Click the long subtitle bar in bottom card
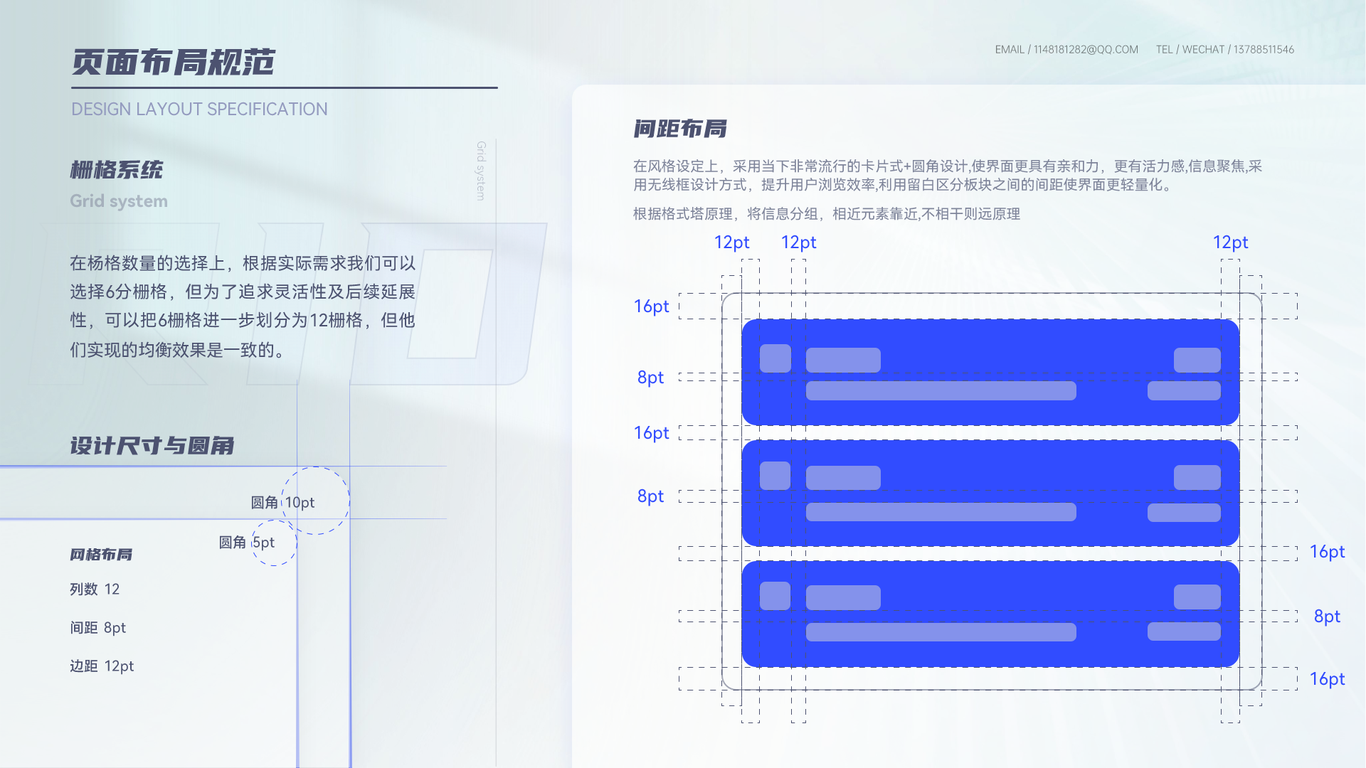 point(941,632)
